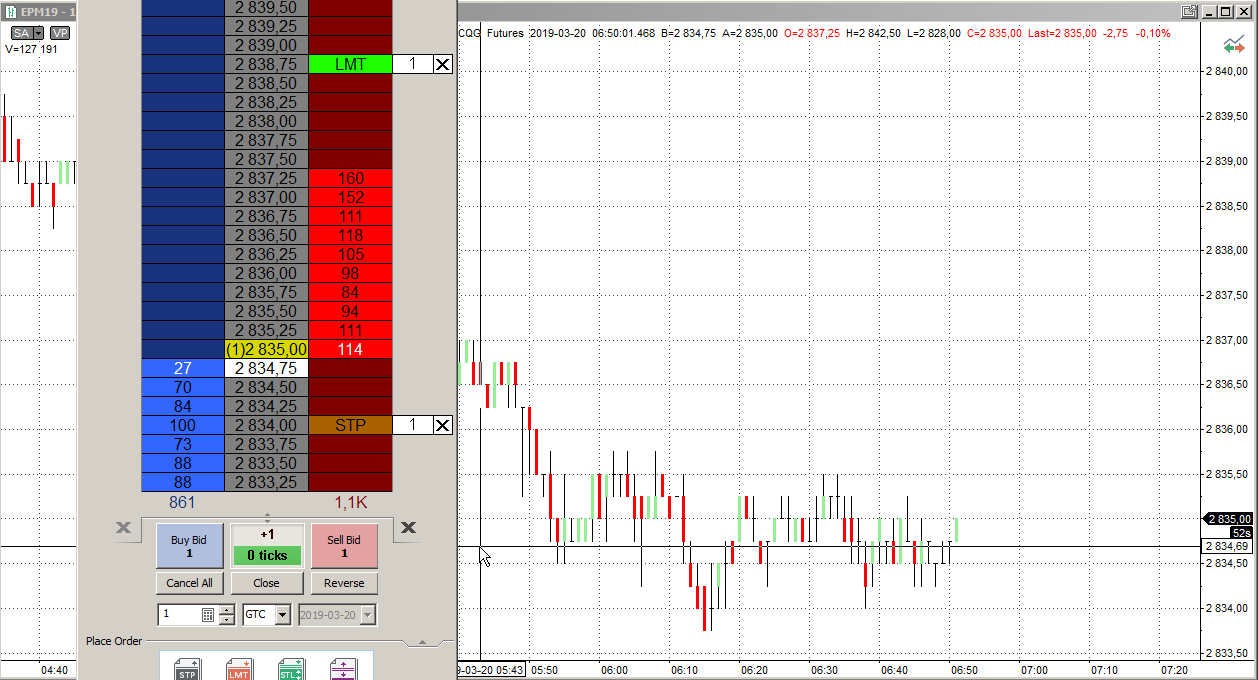Click price 2 839,25 in ladder
This screenshot has width=1258, height=680.
266,26
